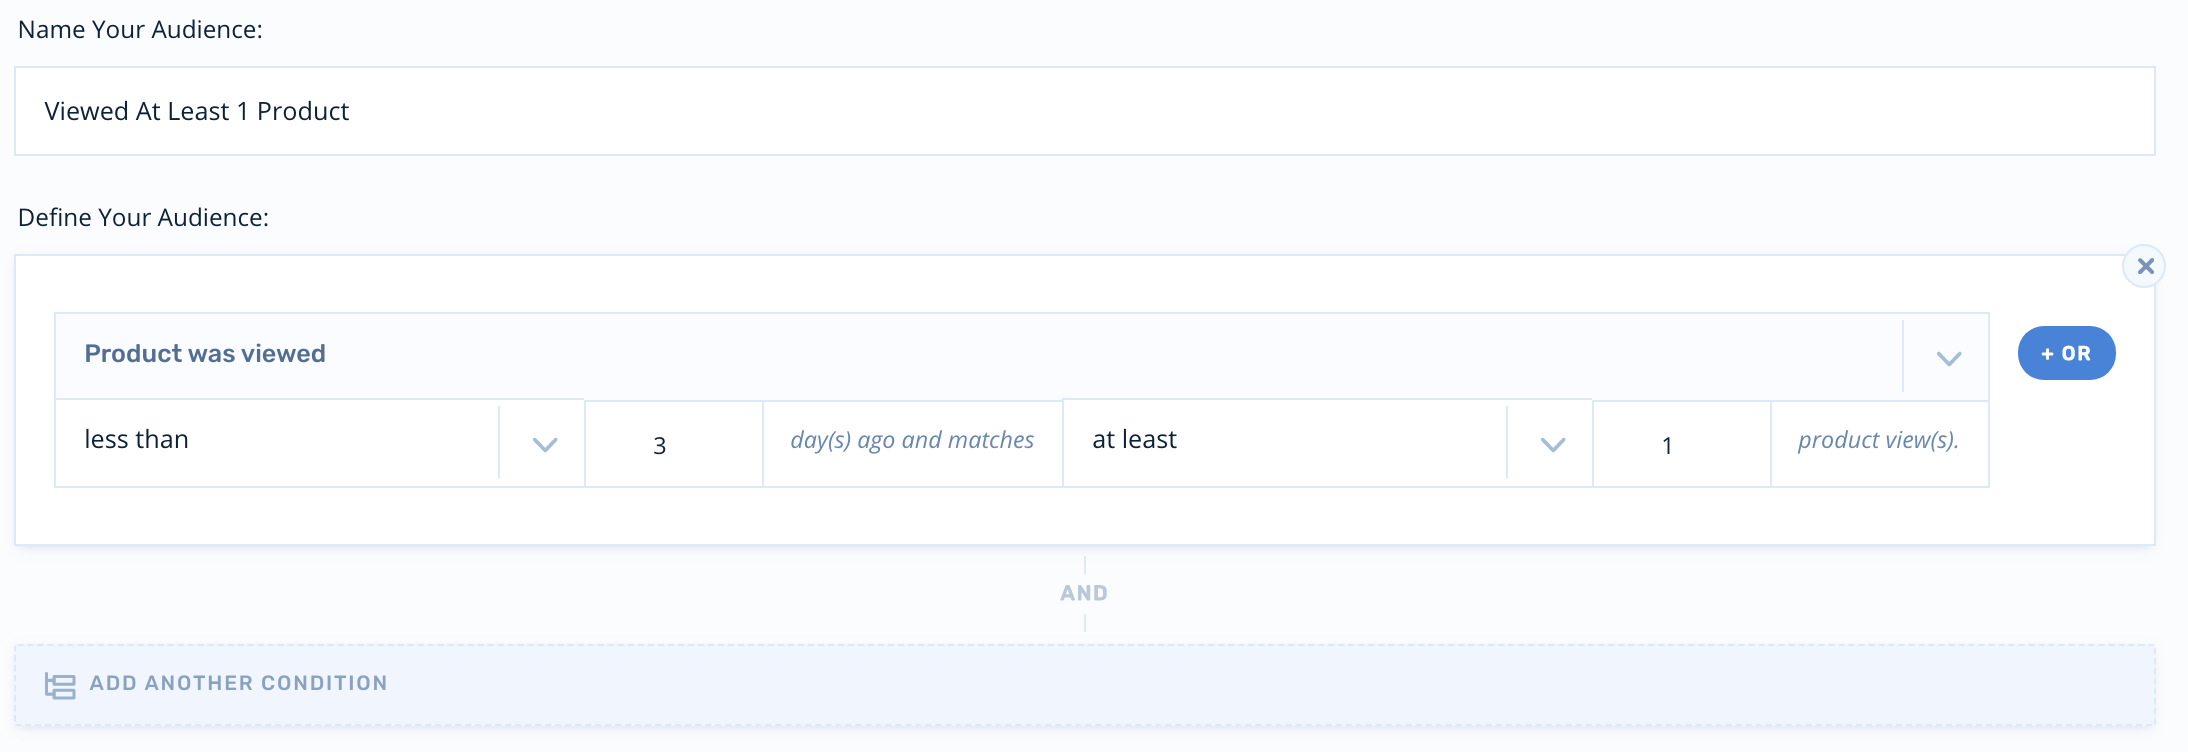Image resolution: width=2188 pixels, height=752 pixels.
Task: Click the at least comparison text
Action: 1134,440
